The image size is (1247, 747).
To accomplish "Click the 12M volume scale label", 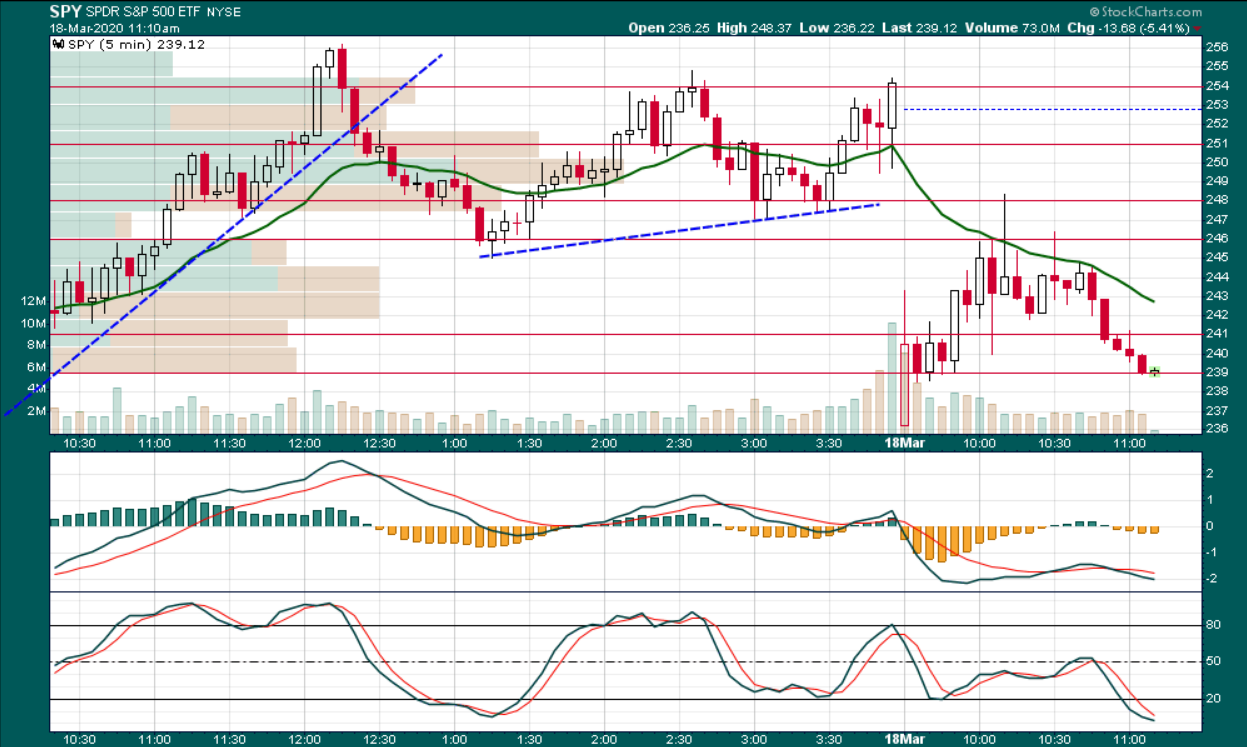I will [35, 301].
